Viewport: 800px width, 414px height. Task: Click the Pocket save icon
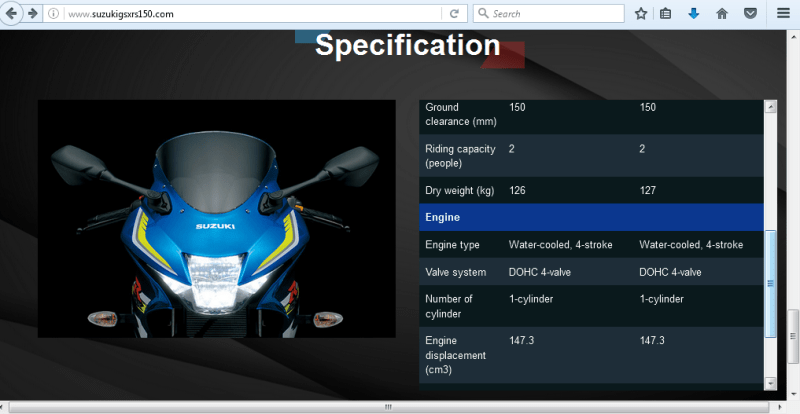coord(749,14)
